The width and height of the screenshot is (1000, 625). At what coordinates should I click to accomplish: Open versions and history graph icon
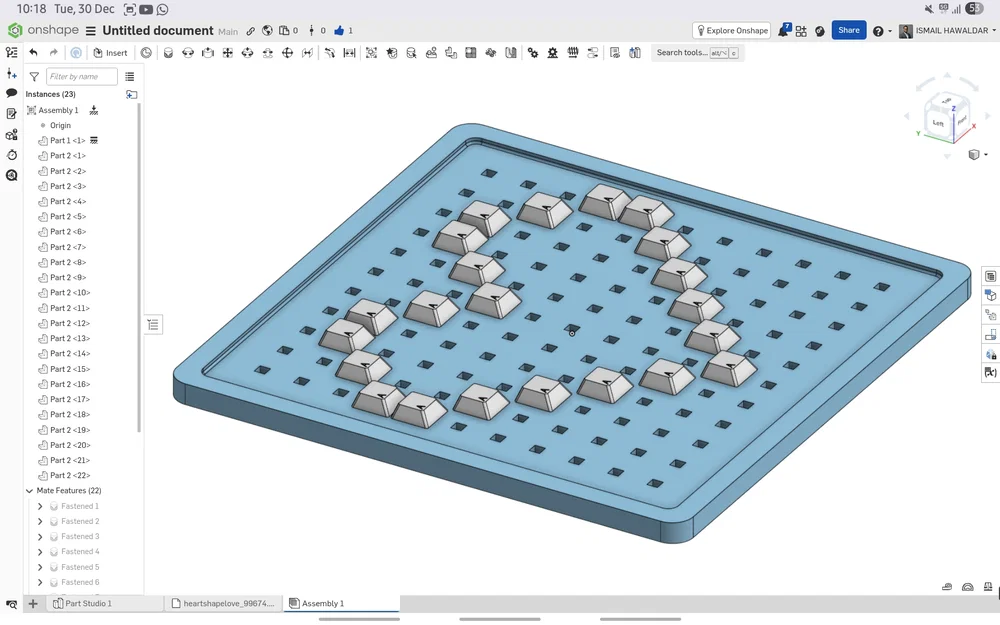pos(311,31)
